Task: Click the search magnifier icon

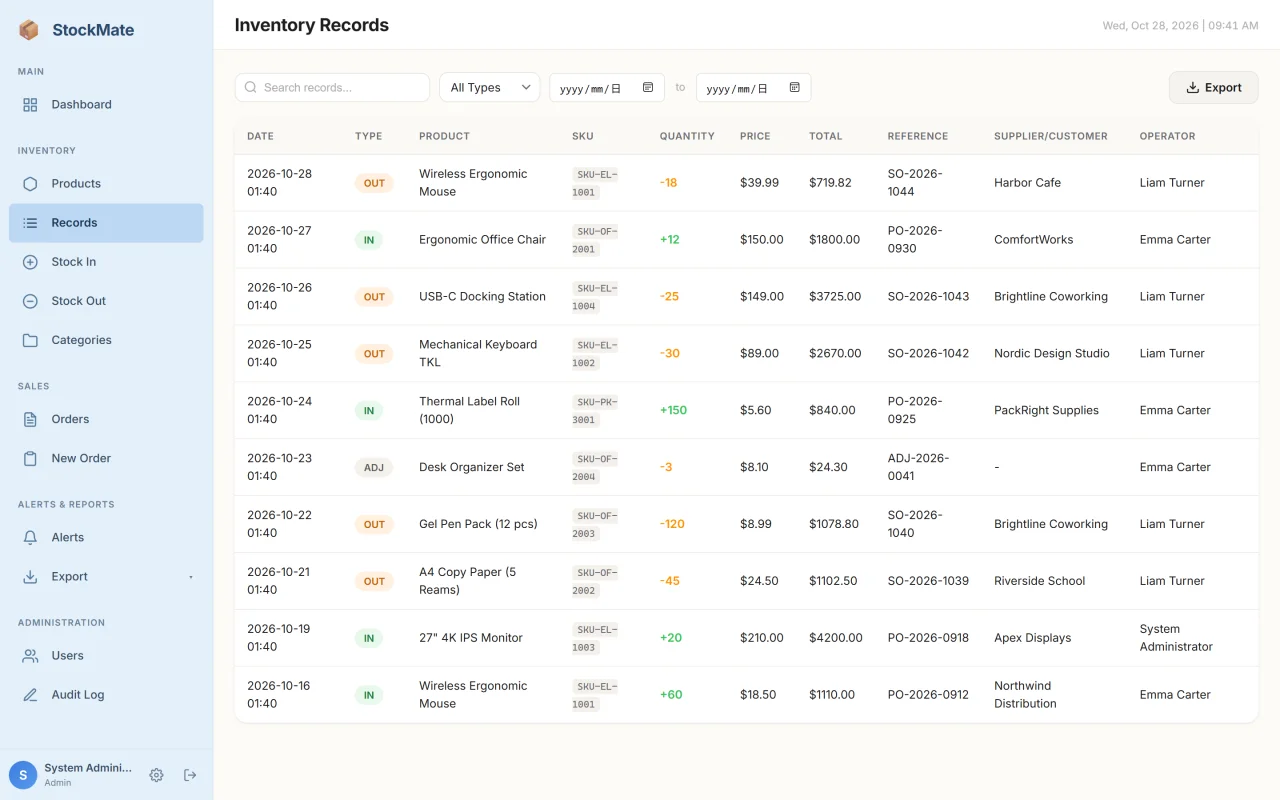Action: coord(251,88)
